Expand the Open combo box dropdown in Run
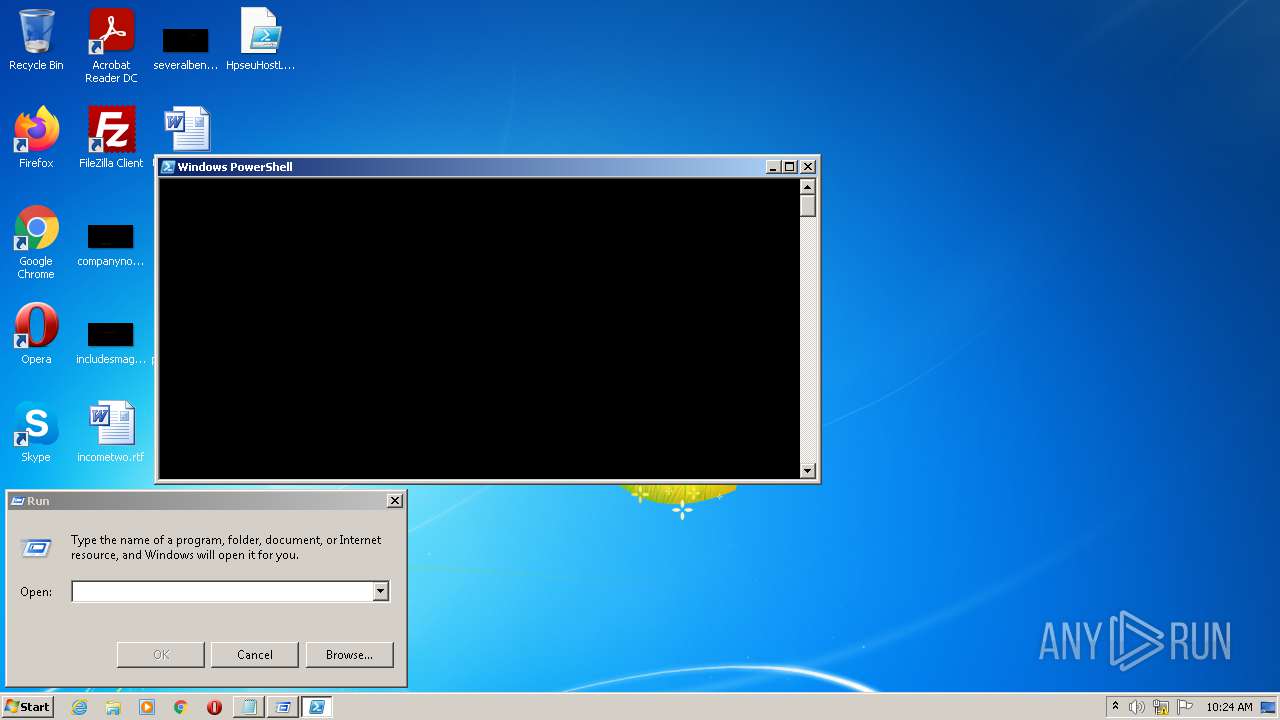 380,592
